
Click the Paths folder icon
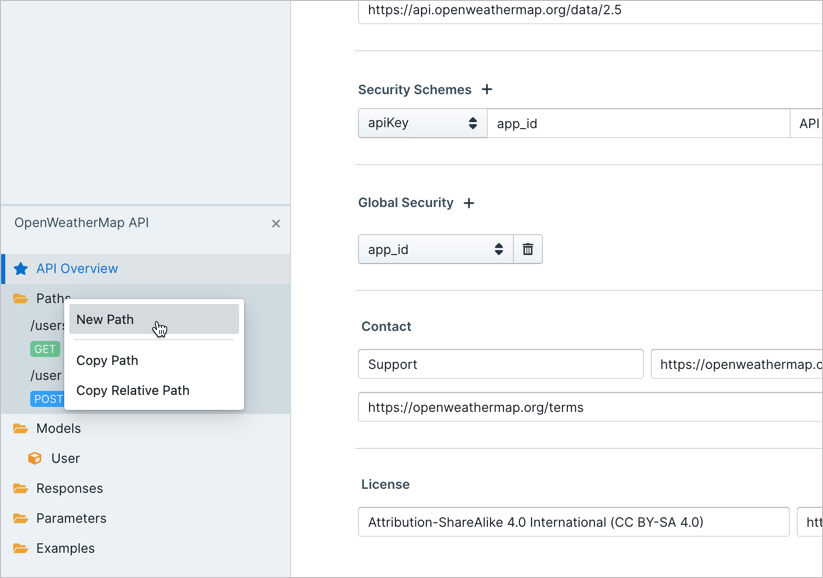(21, 298)
